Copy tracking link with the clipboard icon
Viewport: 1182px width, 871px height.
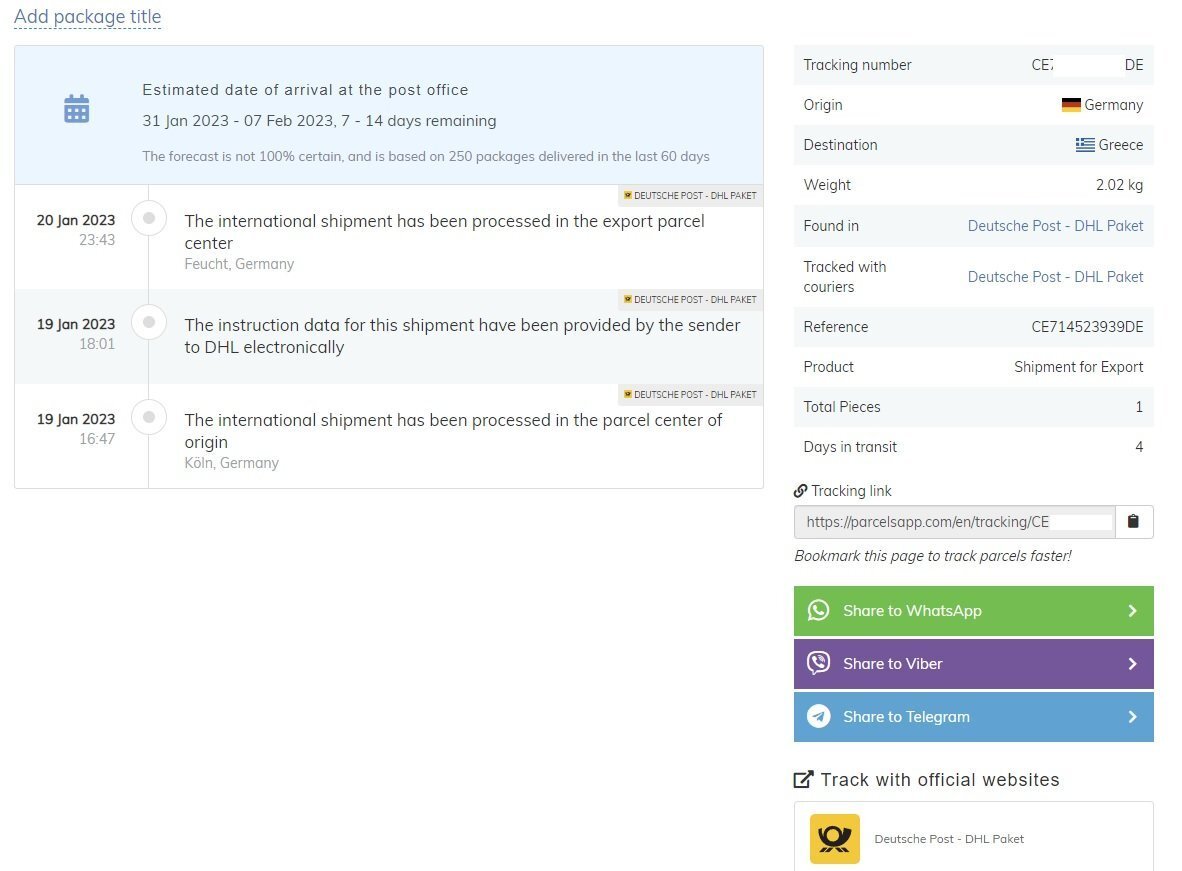pos(1133,522)
